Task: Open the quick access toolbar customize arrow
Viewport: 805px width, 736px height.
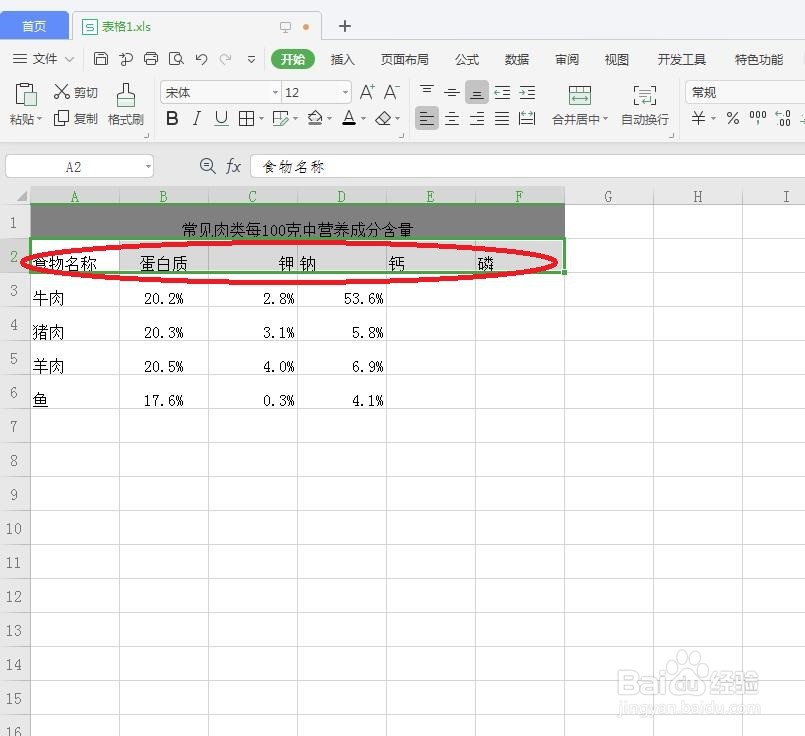Action: click(252, 60)
